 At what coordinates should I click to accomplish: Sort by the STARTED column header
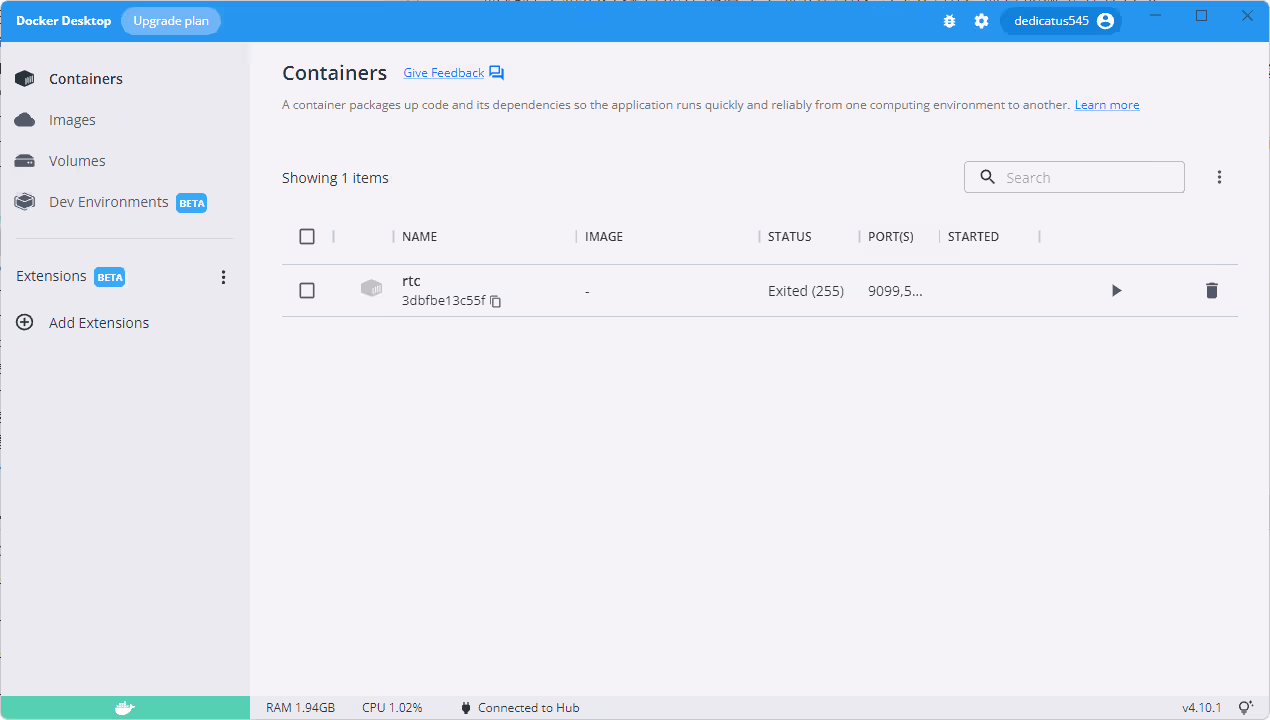coord(973,237)
